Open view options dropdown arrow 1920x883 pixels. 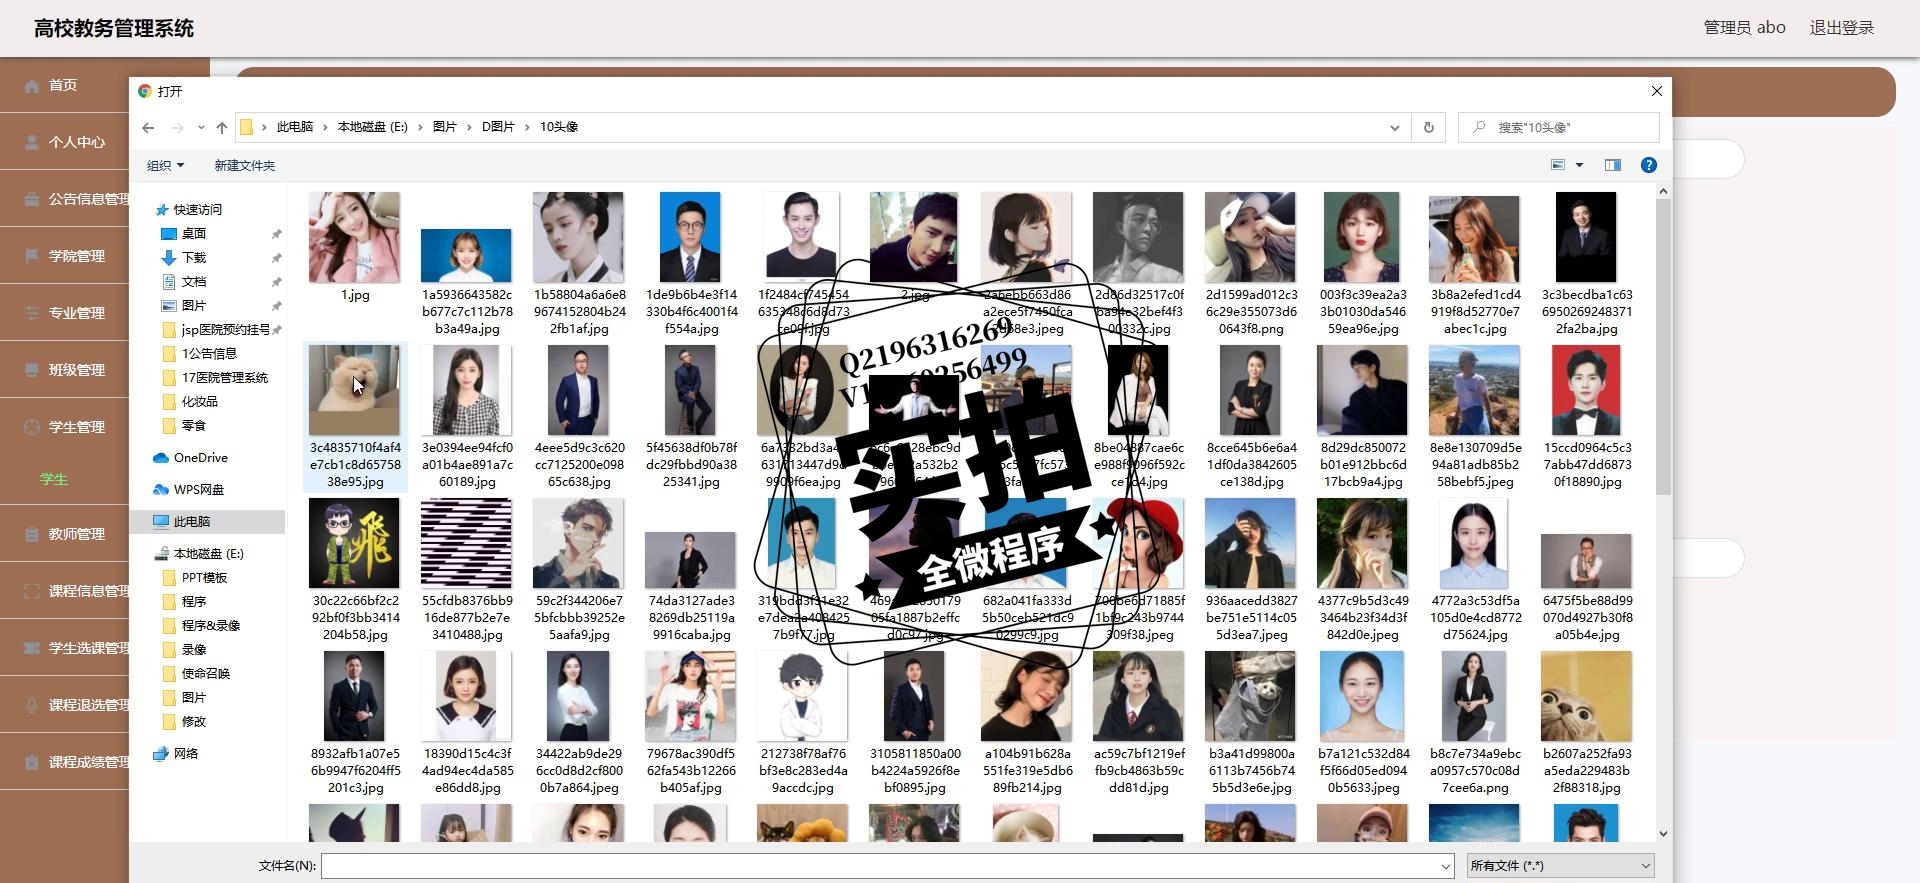coord(1580,165)
